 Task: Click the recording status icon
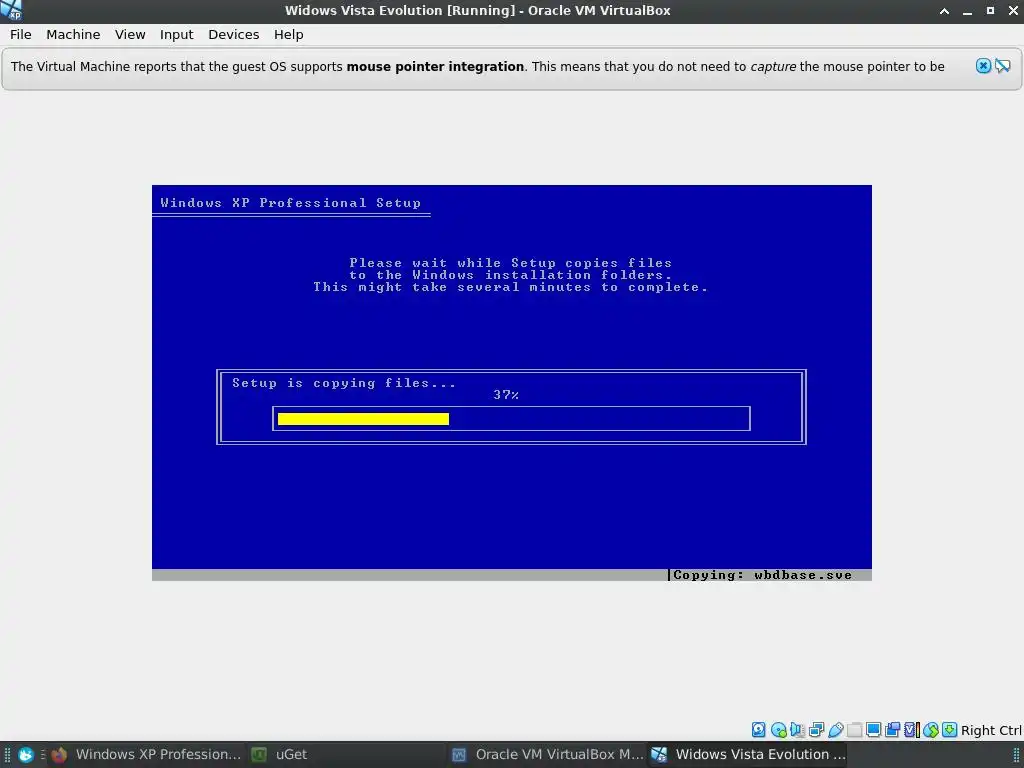point(892,729)
